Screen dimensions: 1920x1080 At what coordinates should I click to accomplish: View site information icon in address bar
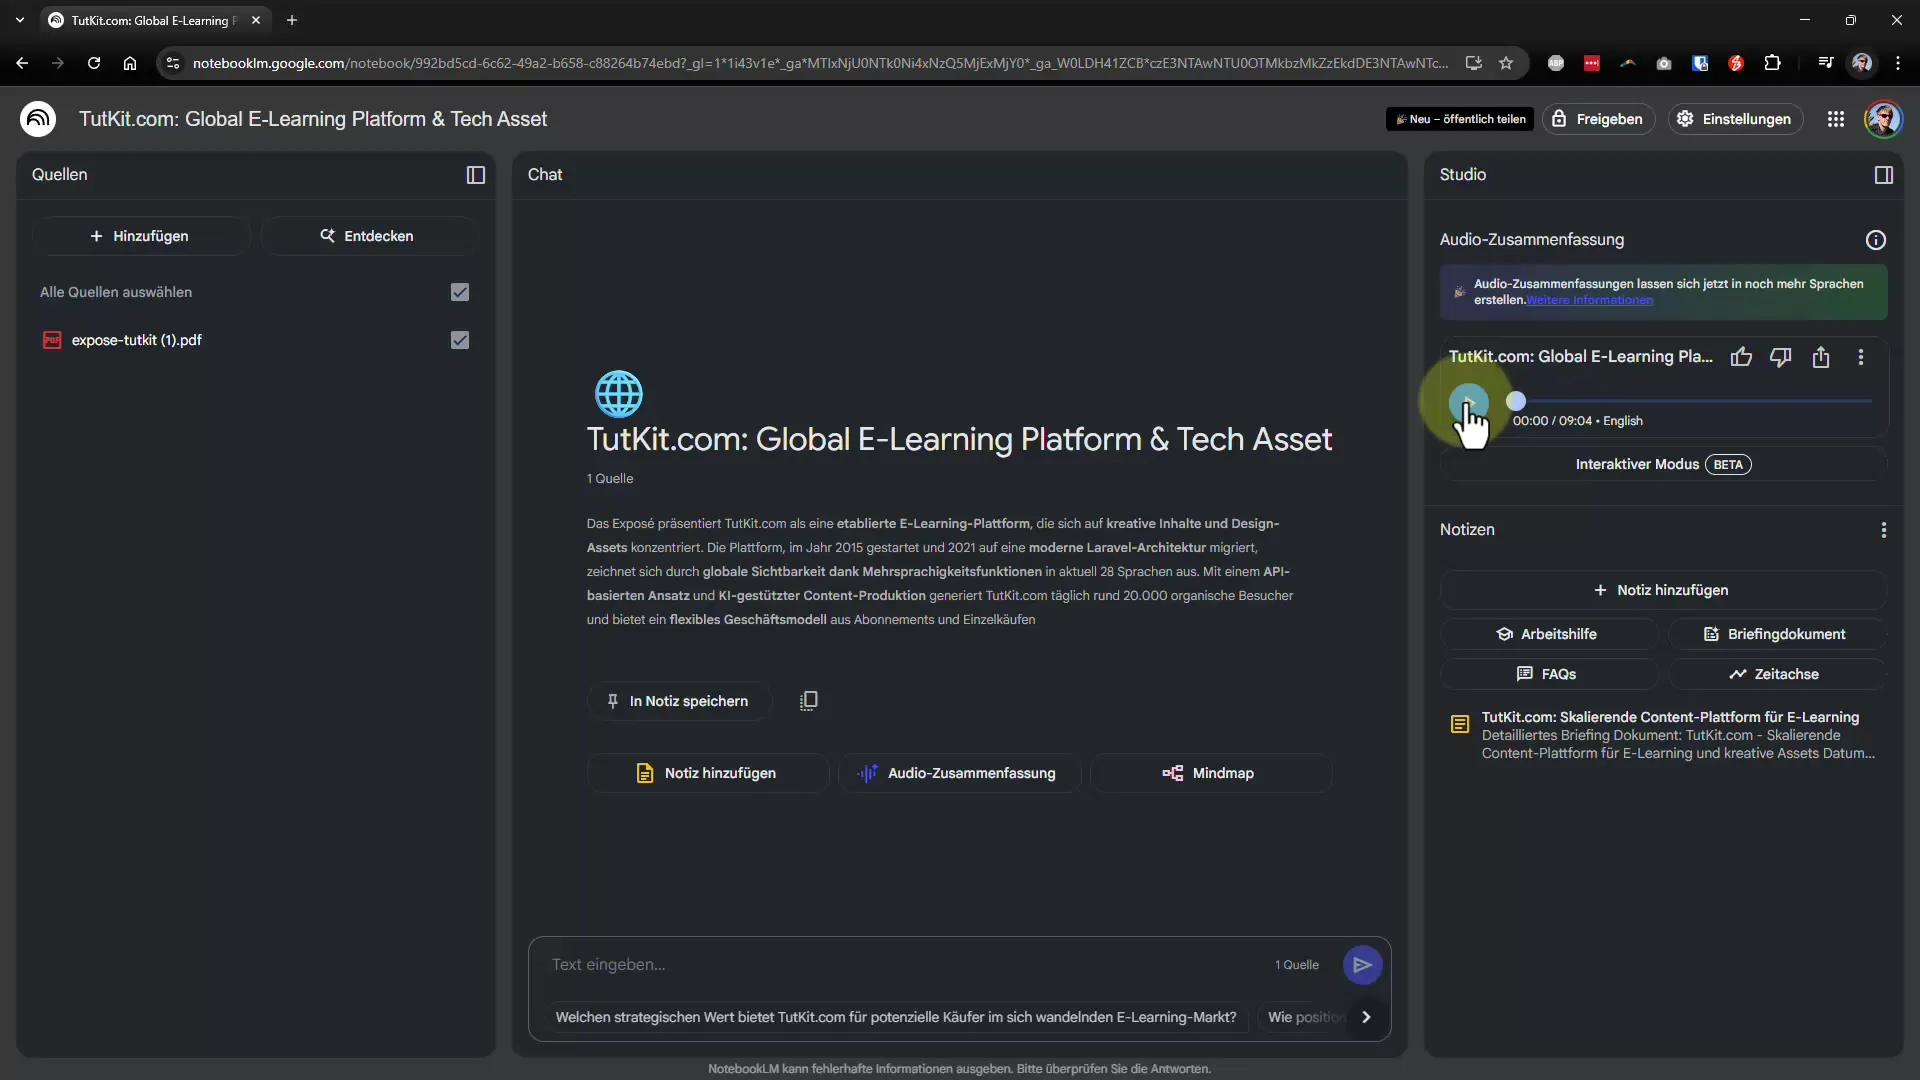[x=173, y=63]
